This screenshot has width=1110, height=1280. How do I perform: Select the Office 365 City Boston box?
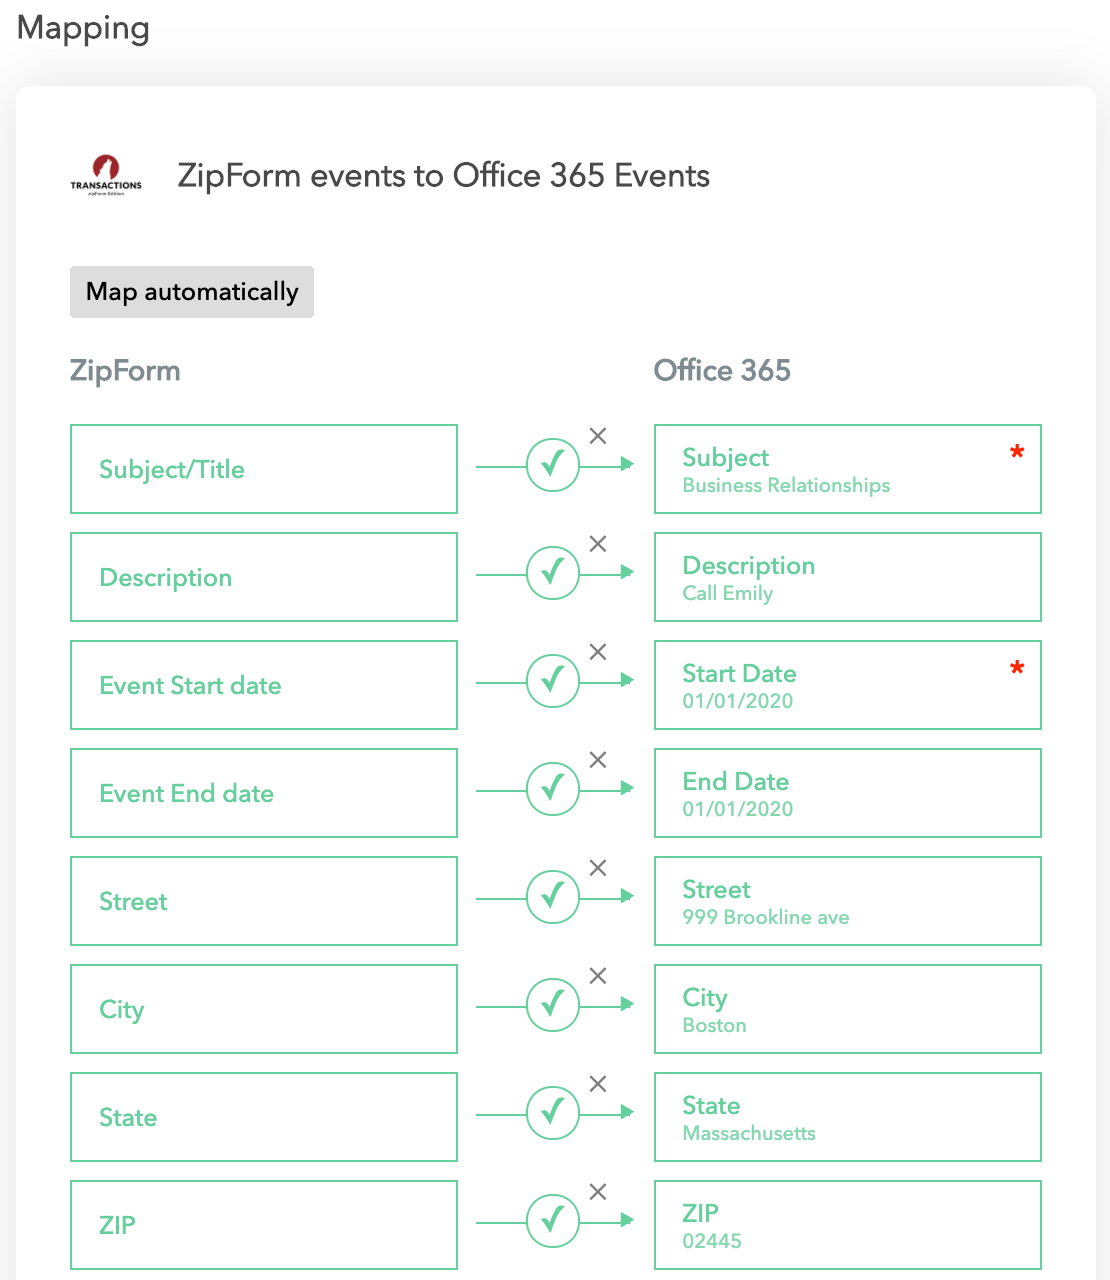point(848,1009)
